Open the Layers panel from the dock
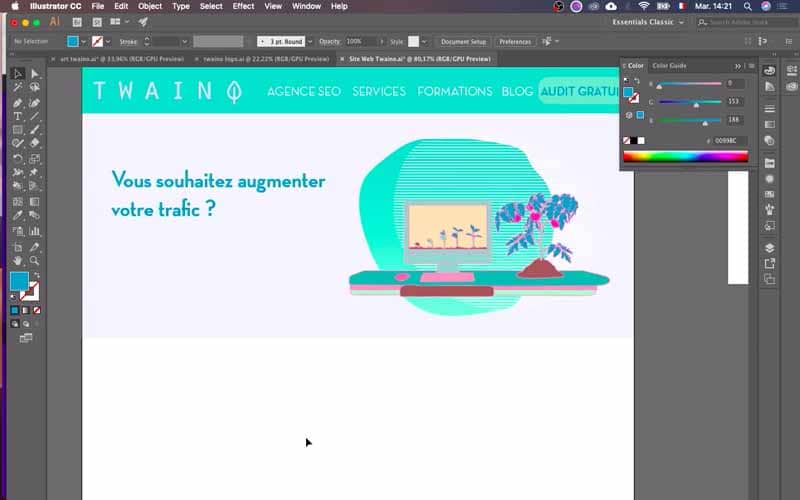800x500 pixels. (x=769, y=248)
